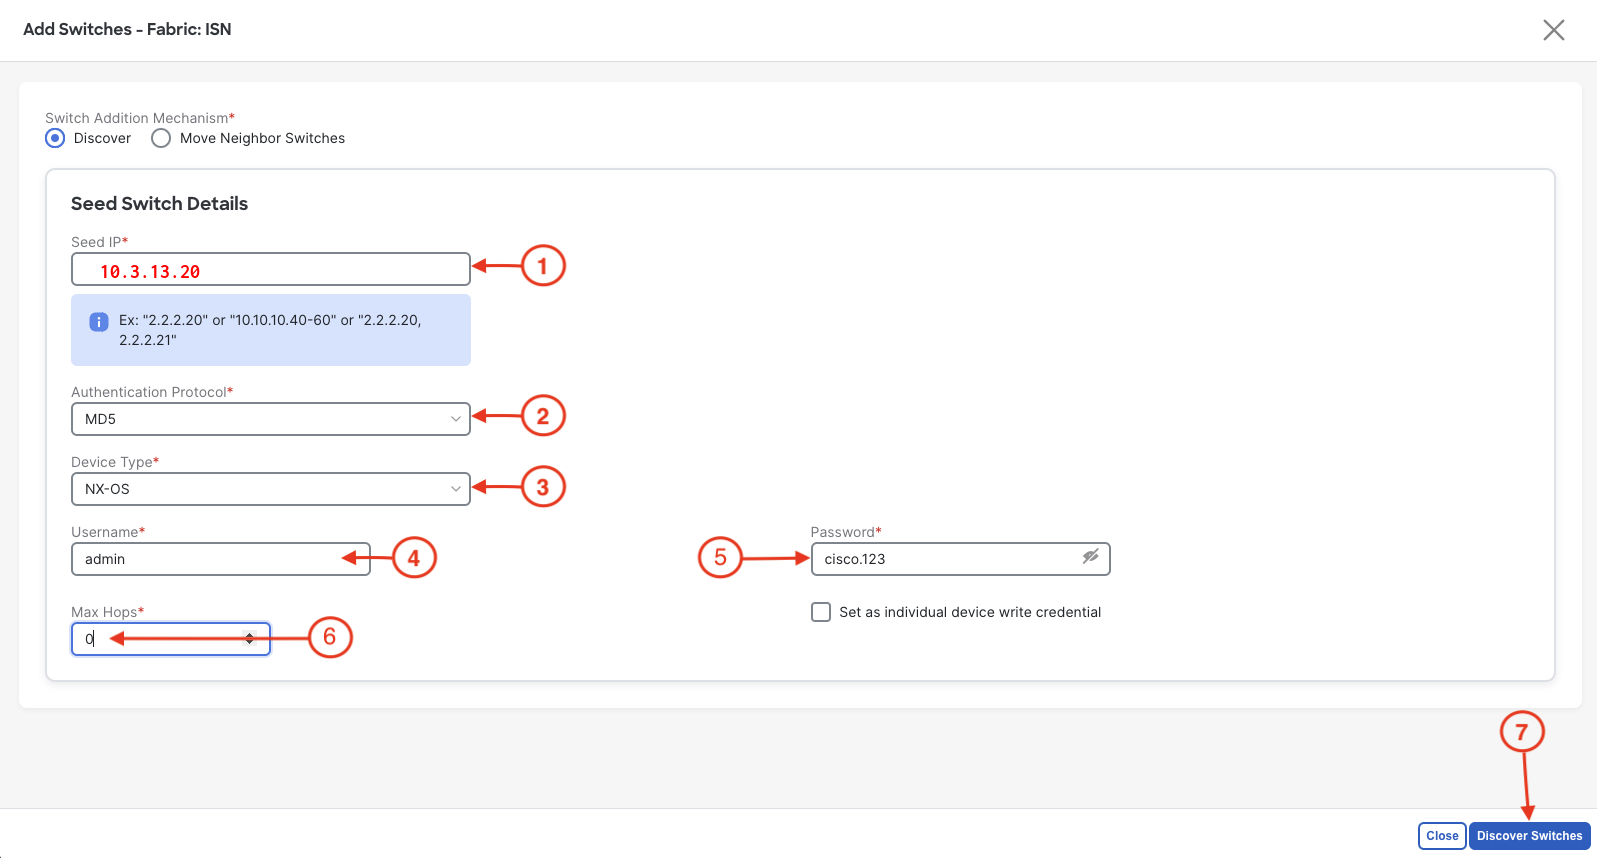The width and height of the screenshot is (1597, 858).
Task: Select Move Neighbor Switches radio option
Action: pos(161,138)
